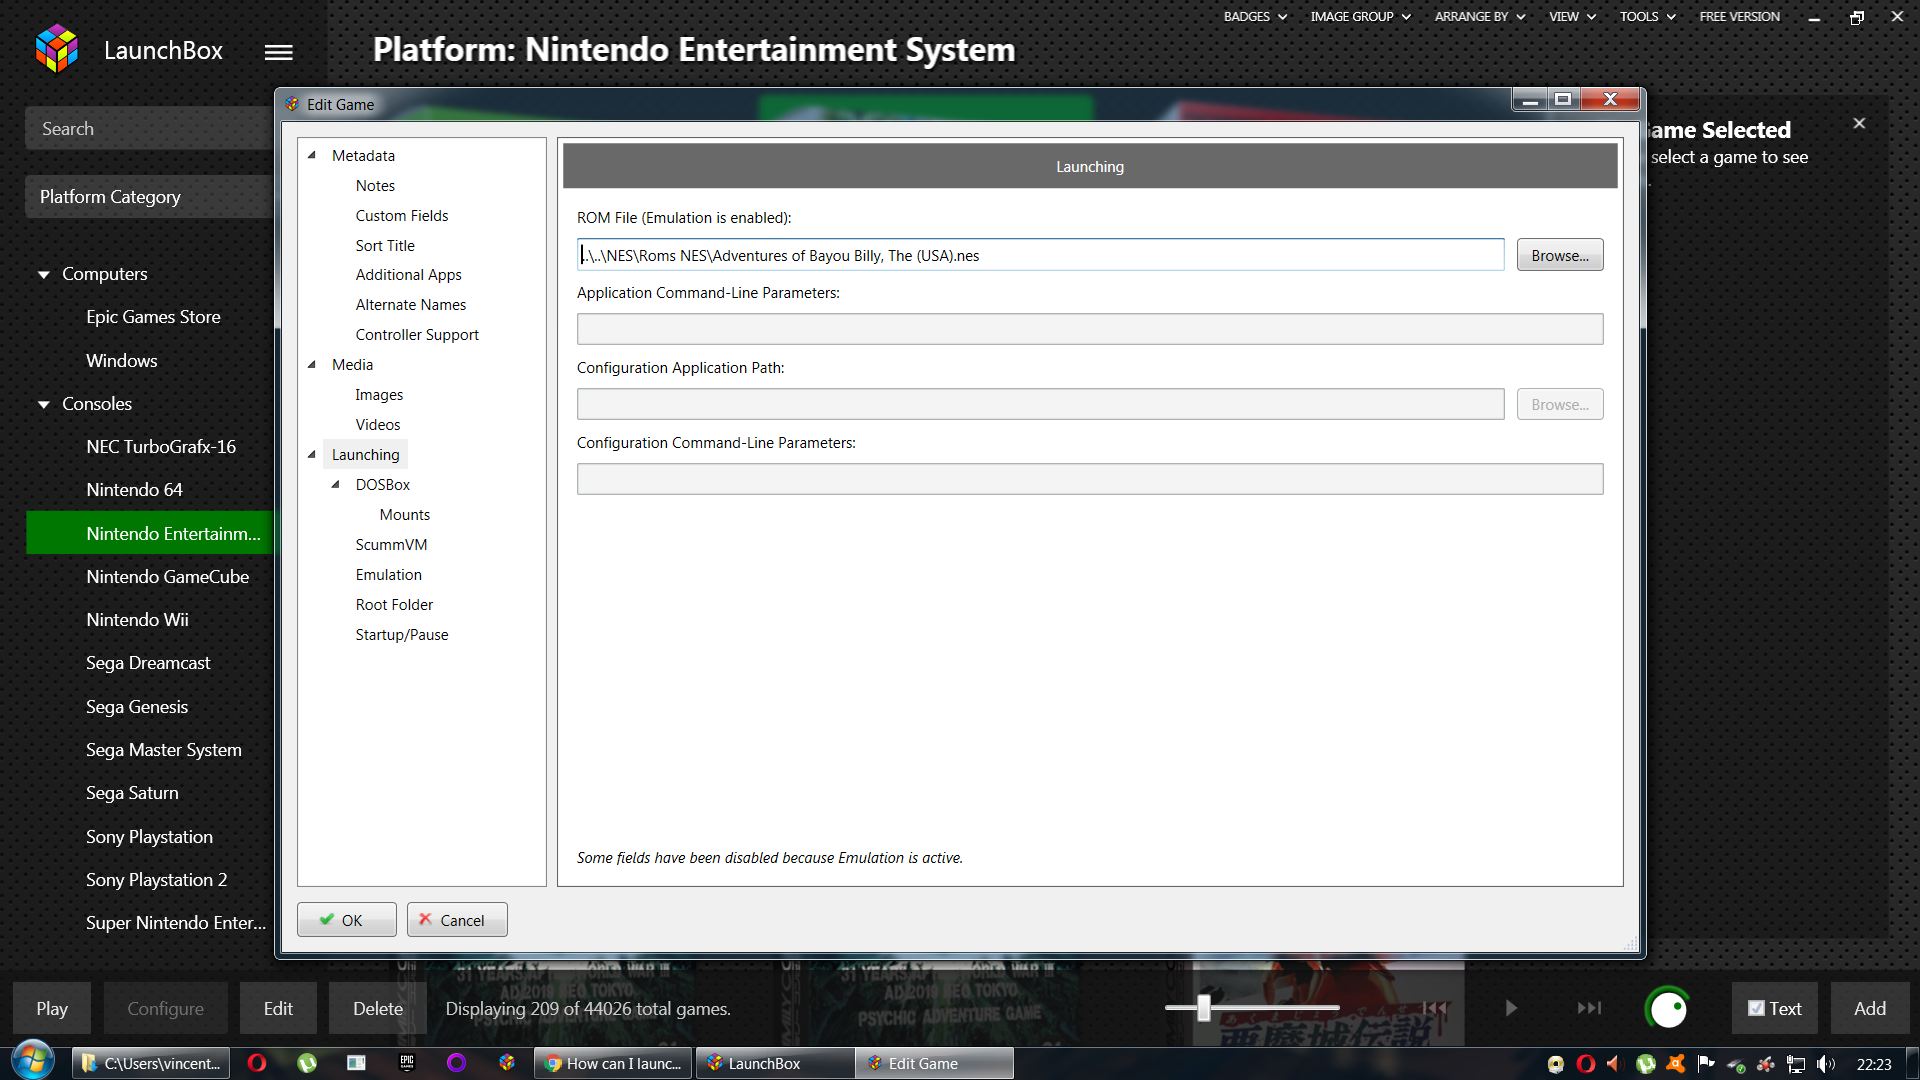1920x1080 pixels.
Task: Select Nintendo 64 platform
Action: [x=134, y=489]
